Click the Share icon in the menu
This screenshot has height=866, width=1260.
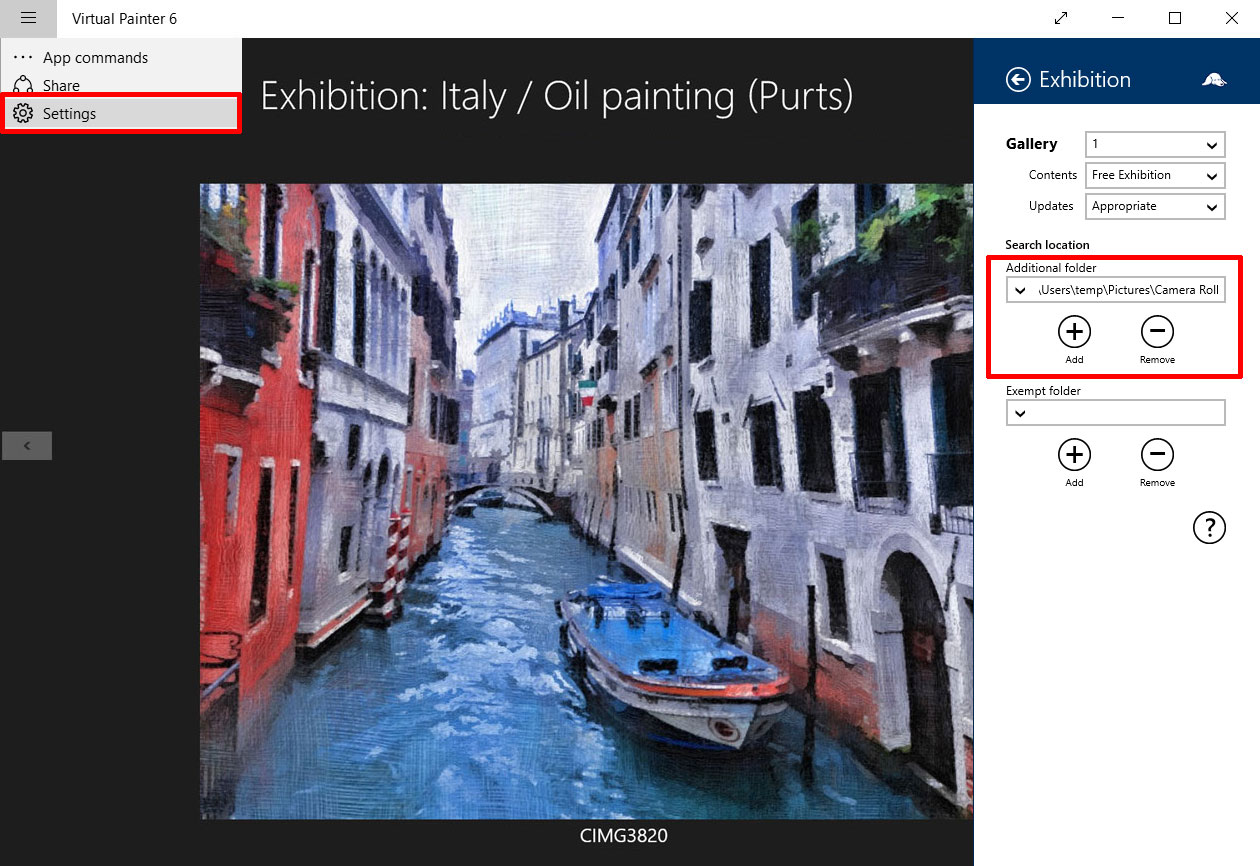tap(23, 86)
